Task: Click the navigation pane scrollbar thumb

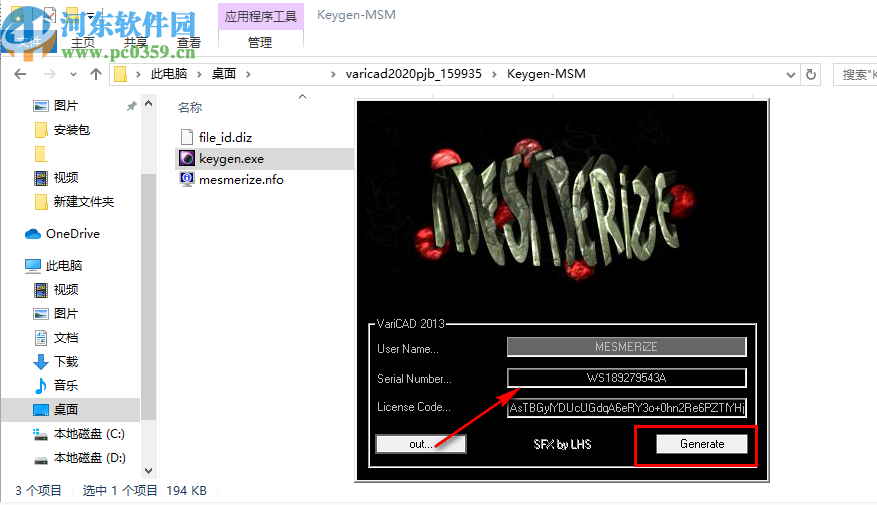Action: coord(148,296)
